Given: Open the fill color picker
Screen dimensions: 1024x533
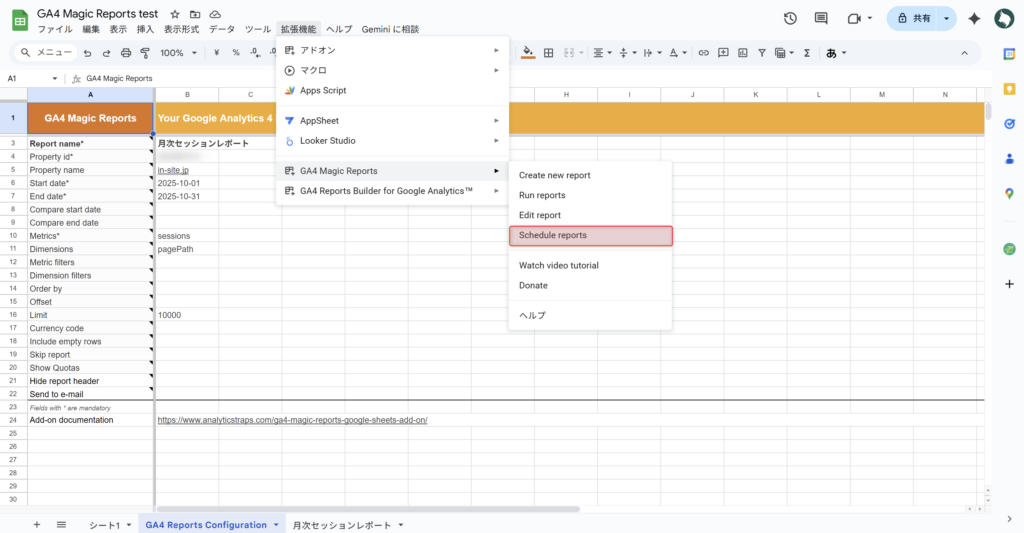Looking at the screenshot, I should [x=528, y=53].
